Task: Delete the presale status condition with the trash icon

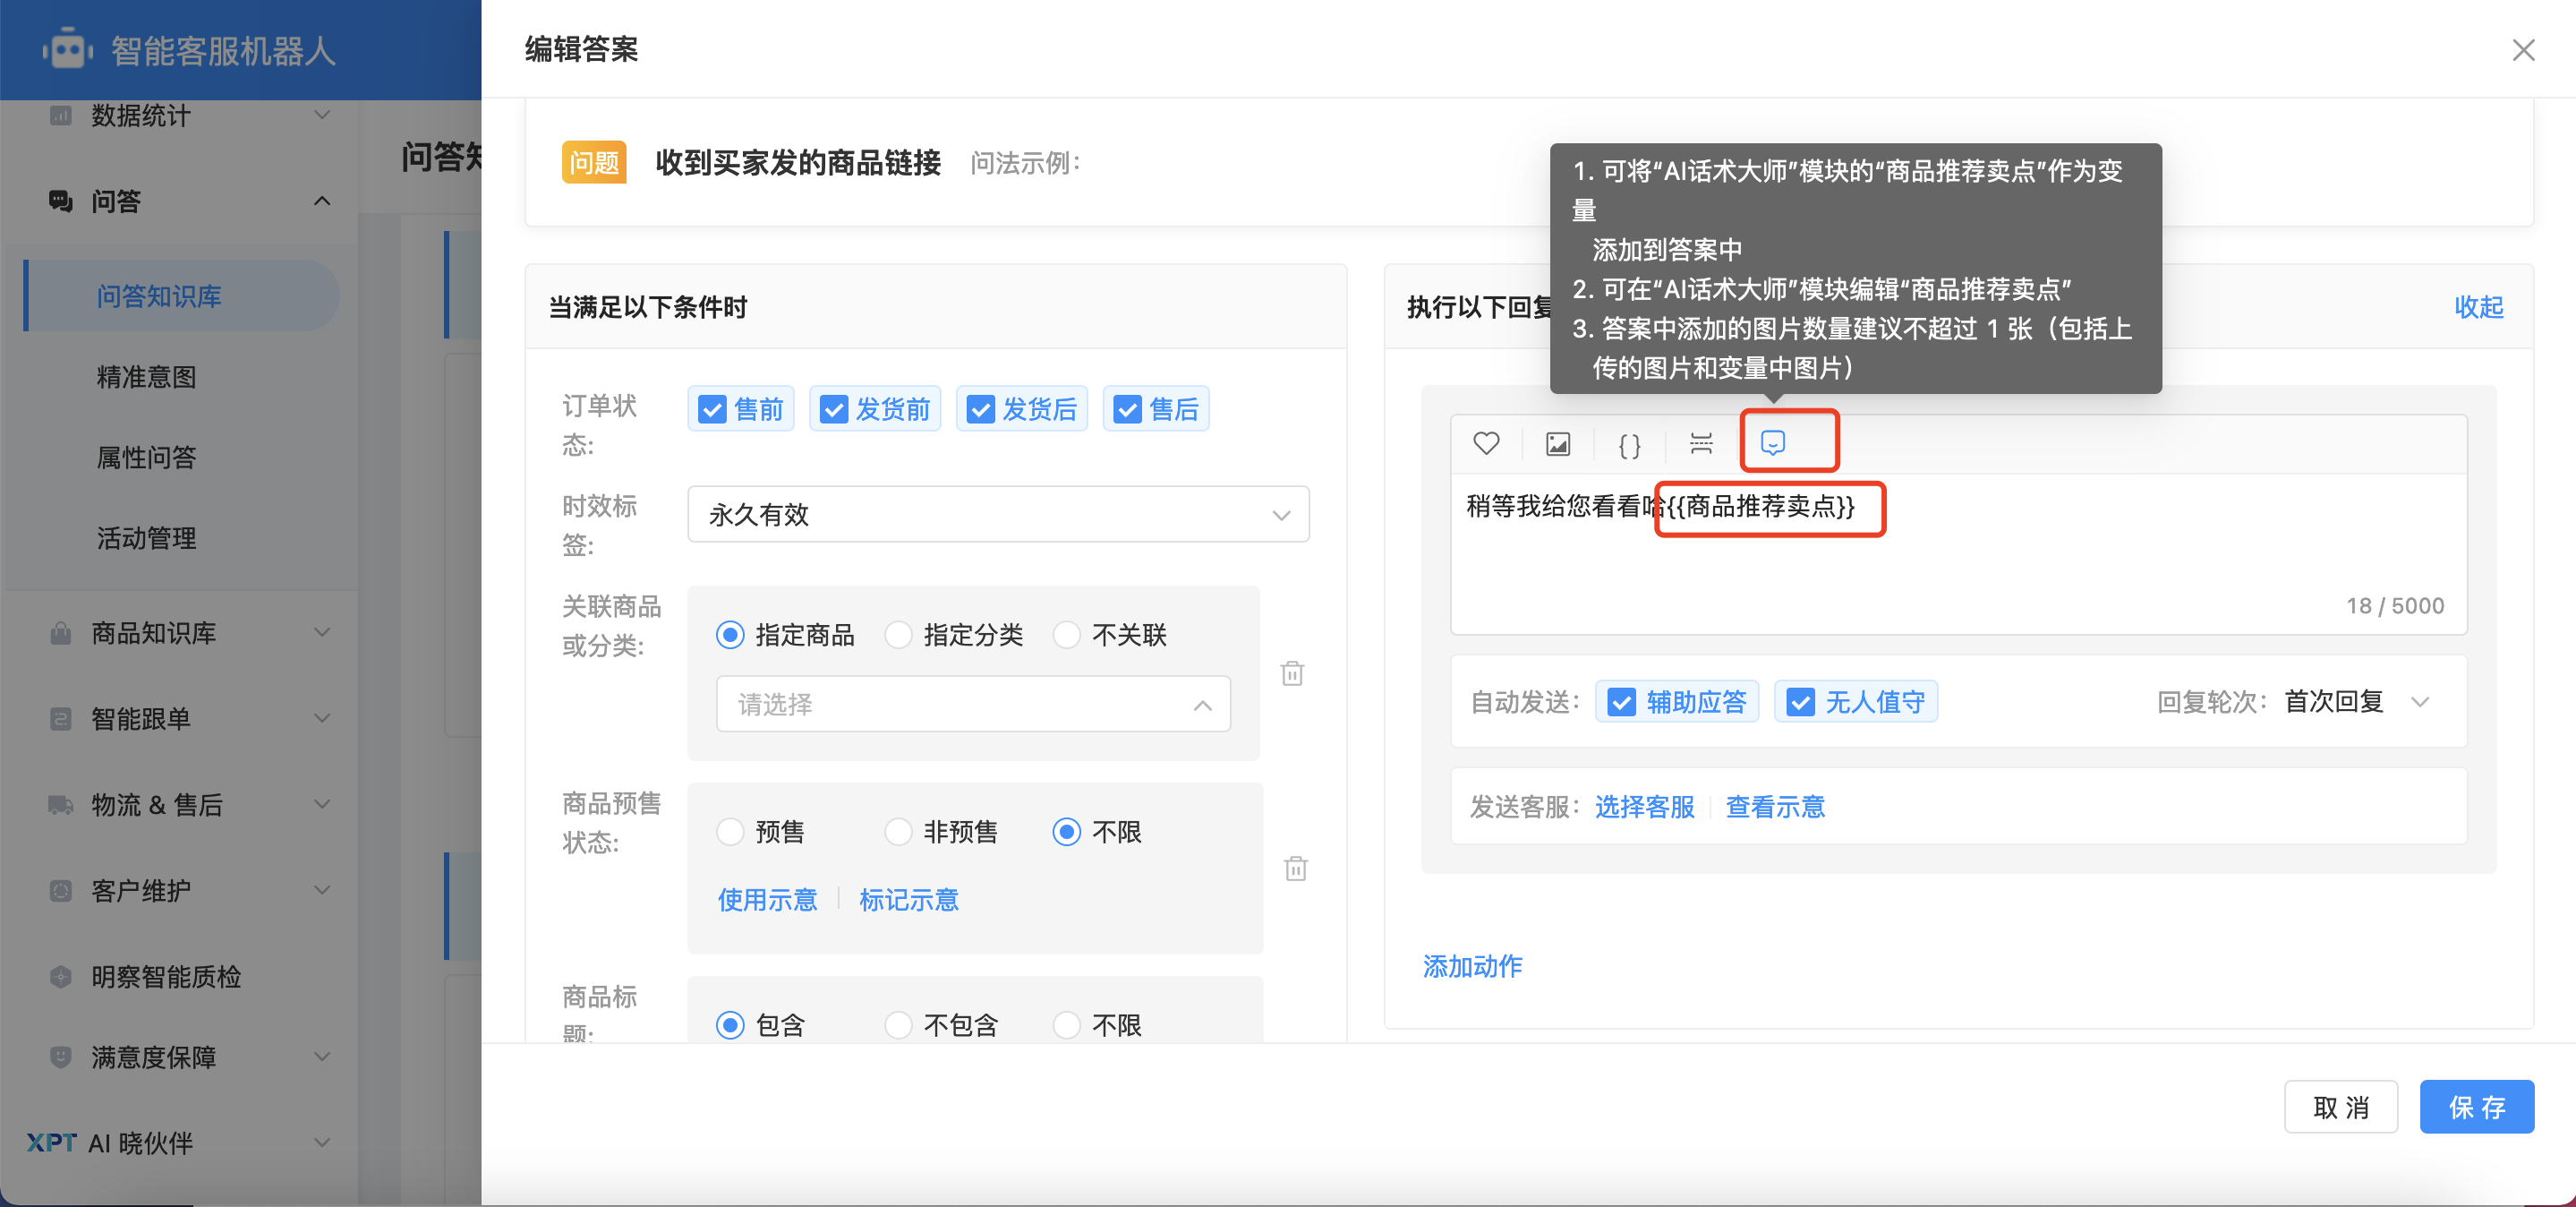Action: point(1296,868)
